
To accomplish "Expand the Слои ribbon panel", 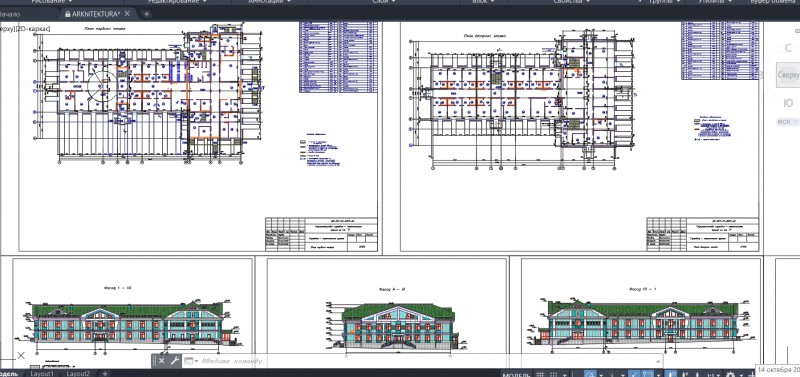I will click(385, 2).
